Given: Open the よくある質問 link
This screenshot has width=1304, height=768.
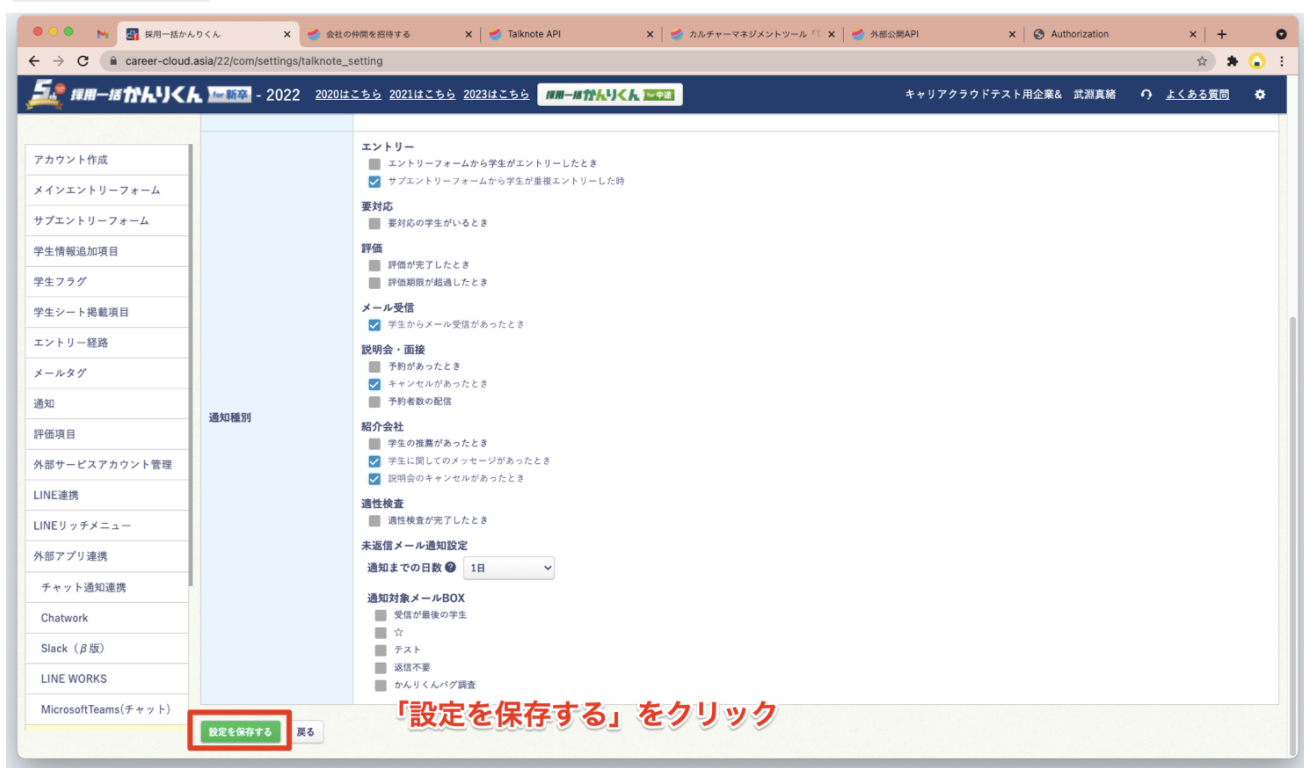Looking at the screenshot, I should tap(1200, 93).
